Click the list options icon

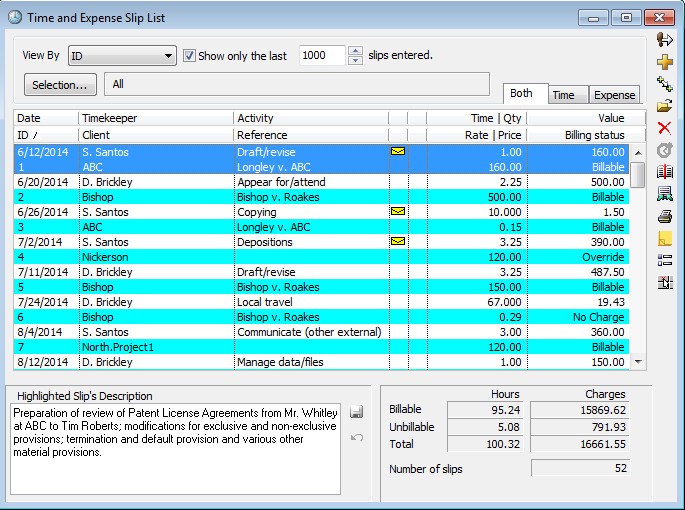664,261
